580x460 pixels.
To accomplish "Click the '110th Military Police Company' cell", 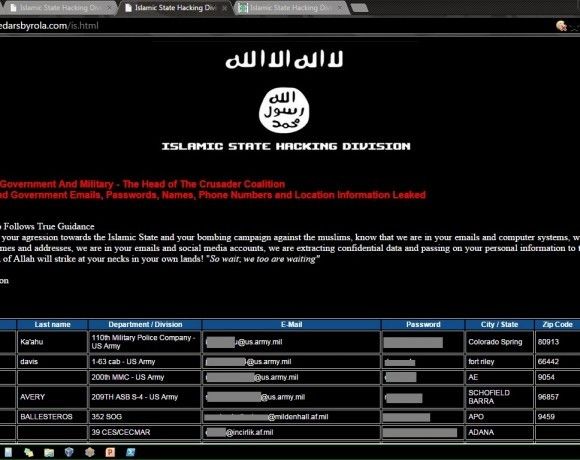I will pos(145,342).
